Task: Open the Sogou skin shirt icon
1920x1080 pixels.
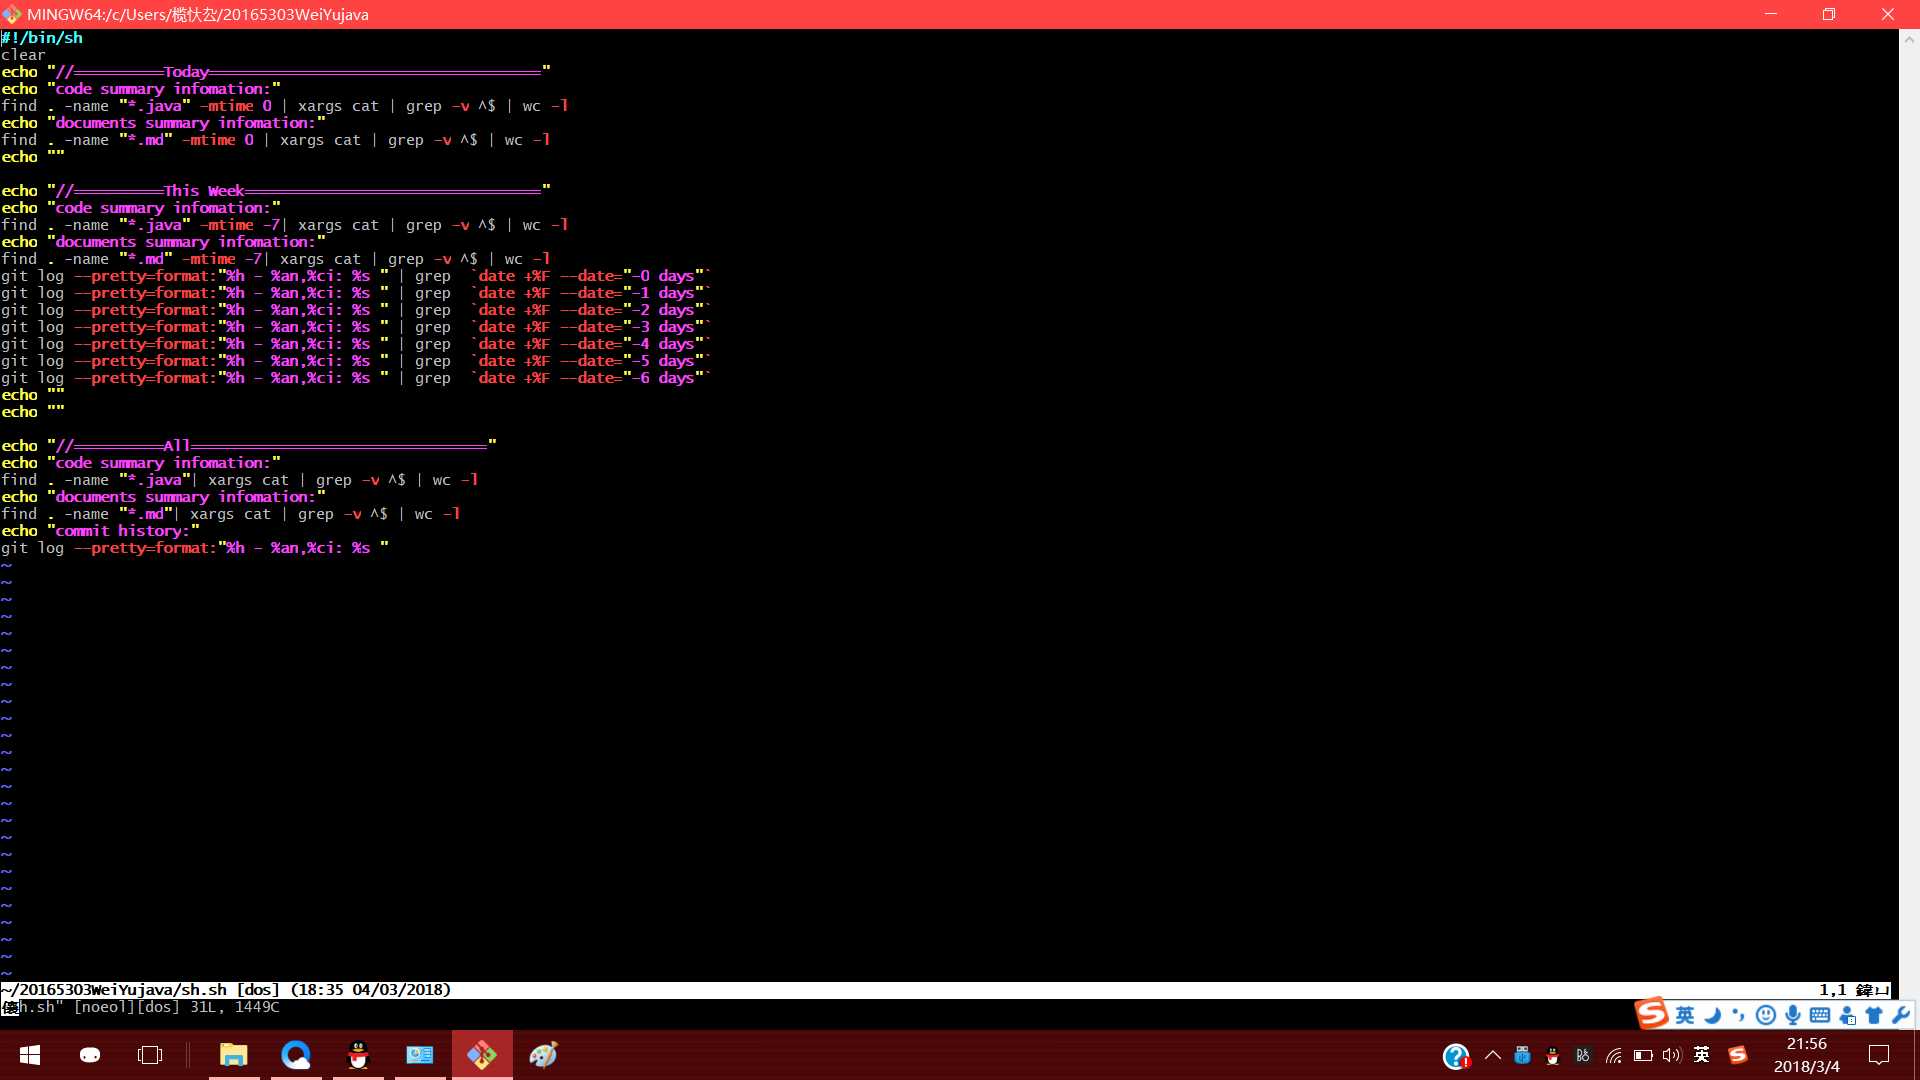Action: coord(1874,1016)
